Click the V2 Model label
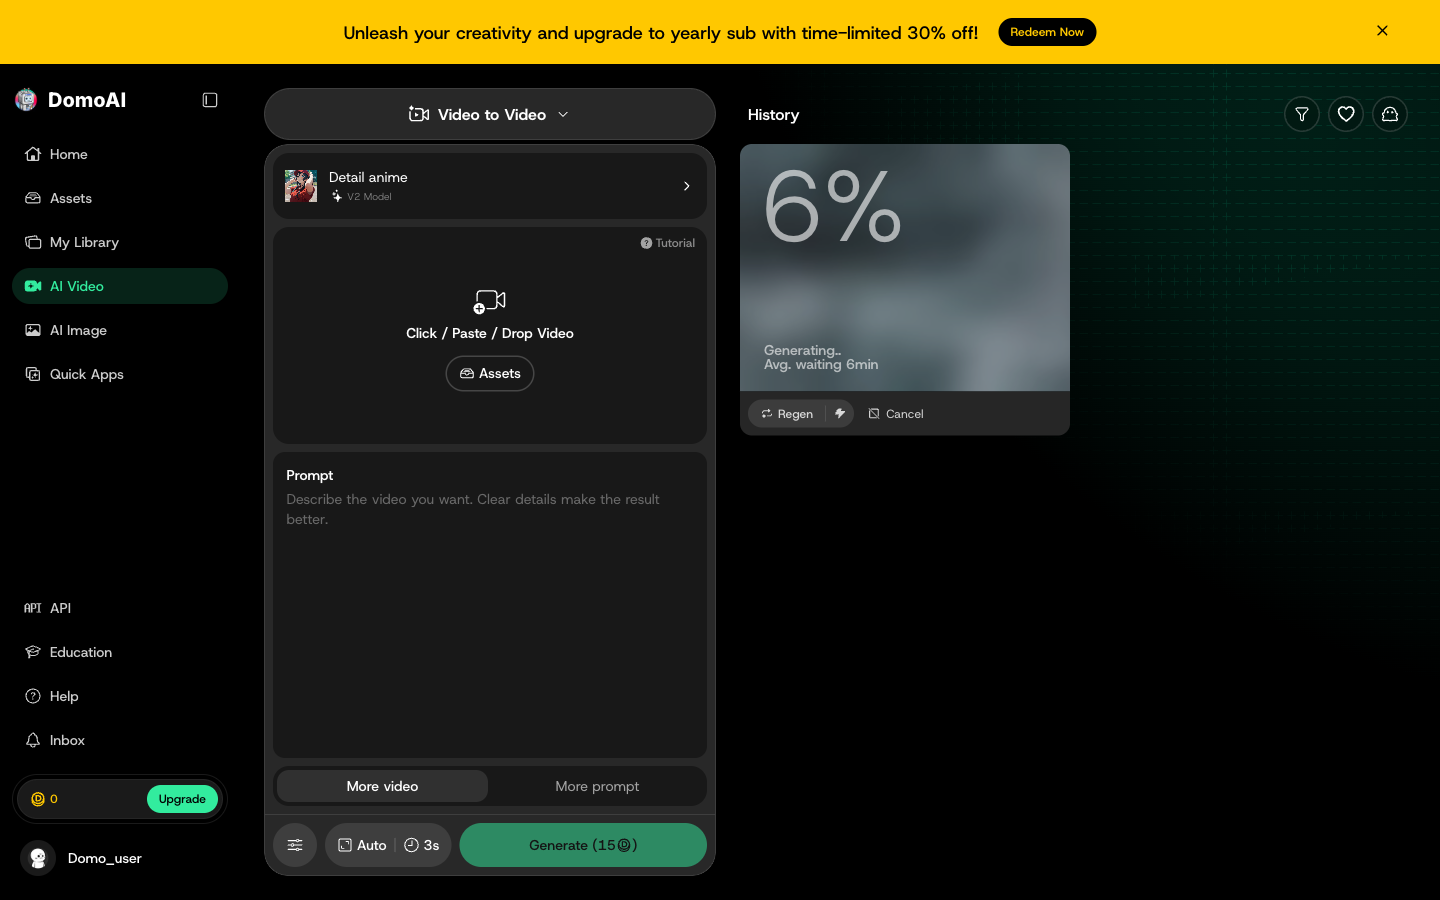The width and height of the screenshot is (1440, 900). [369, 197]
